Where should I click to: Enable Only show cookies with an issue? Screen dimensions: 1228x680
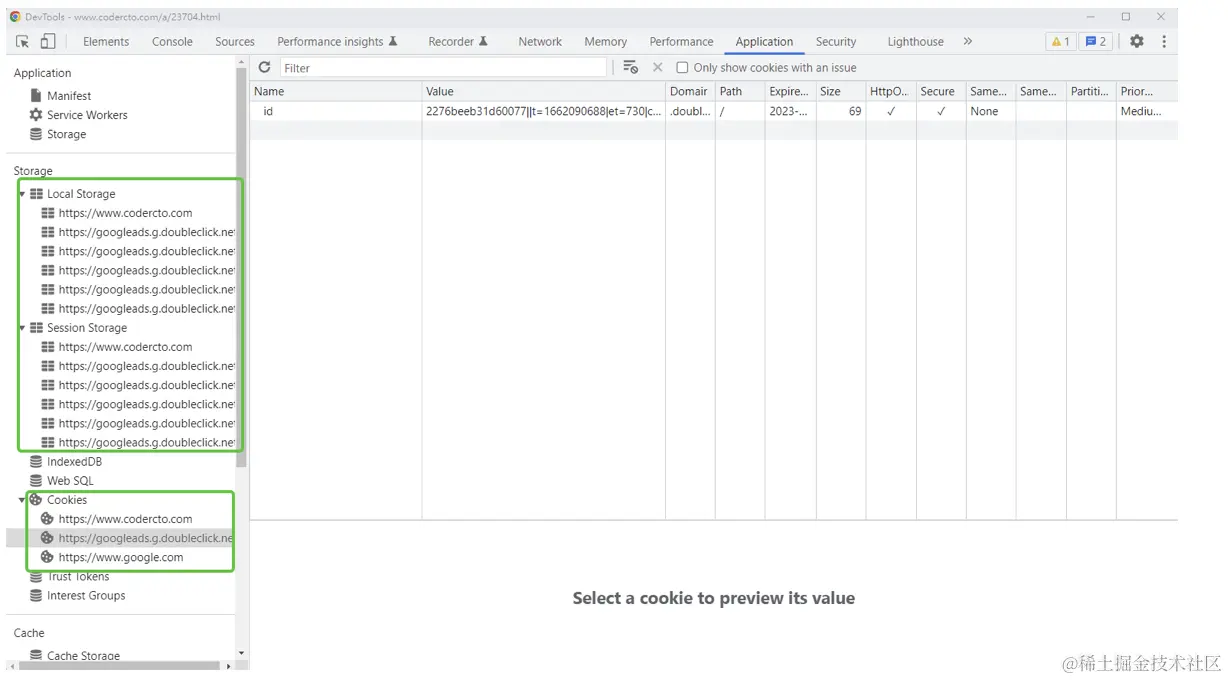point(682,67)
